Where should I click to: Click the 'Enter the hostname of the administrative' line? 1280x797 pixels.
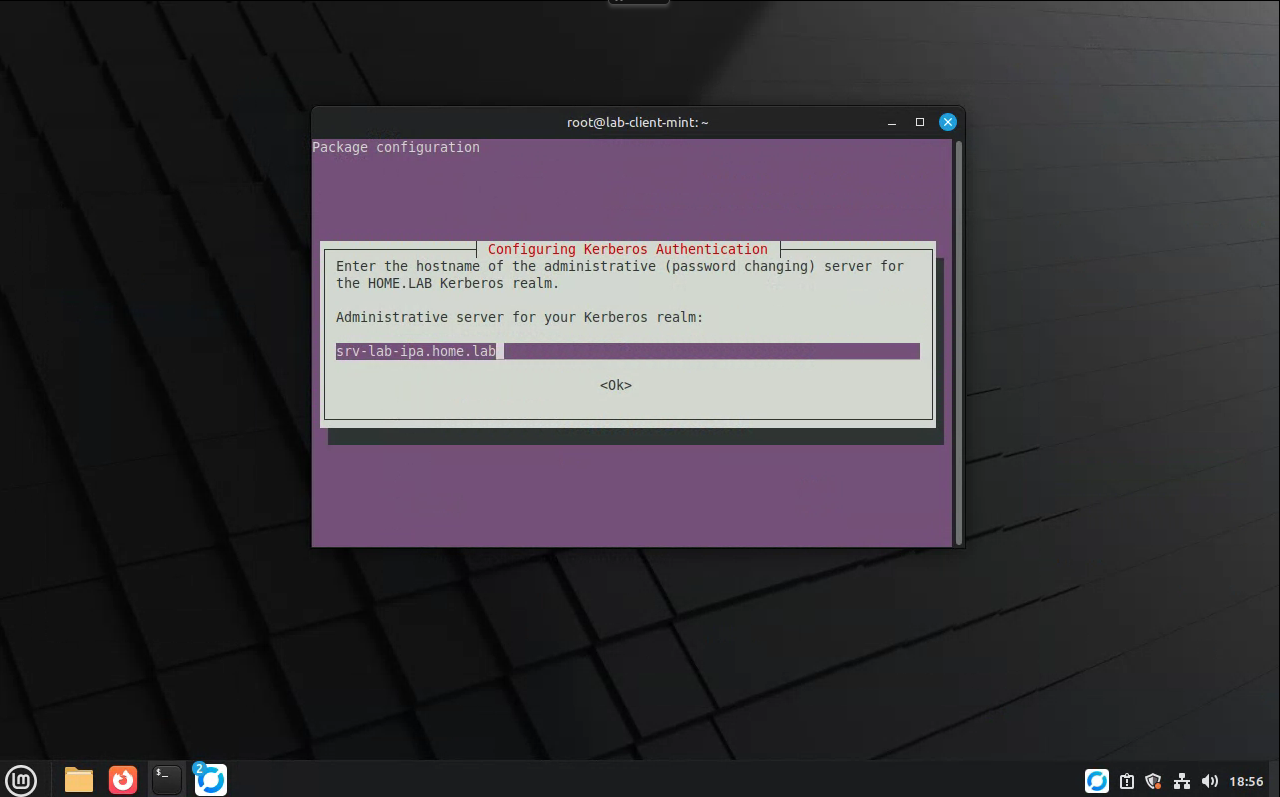(x=620, y=266)
